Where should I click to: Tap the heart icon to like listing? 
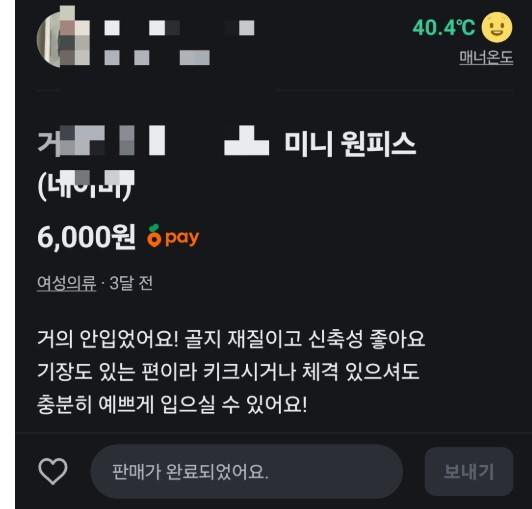point(53,471)
